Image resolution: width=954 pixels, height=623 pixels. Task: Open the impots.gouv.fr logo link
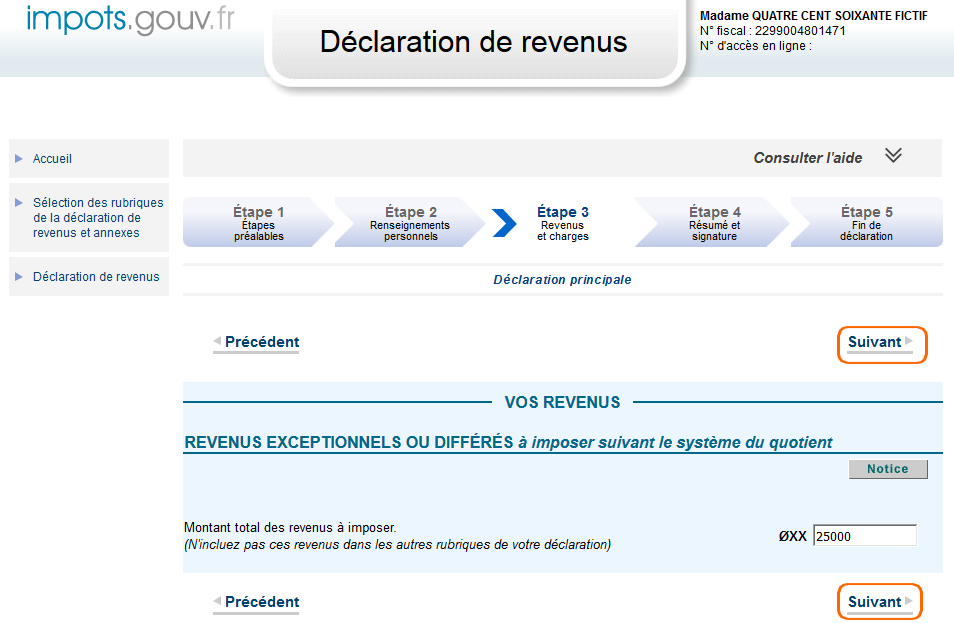[130, 19]
